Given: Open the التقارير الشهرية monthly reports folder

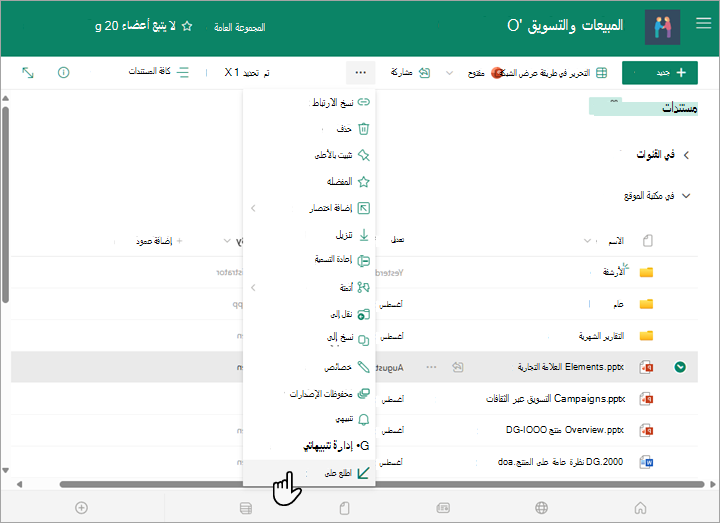Looking at the screenshot, I should tap(601, 336).
